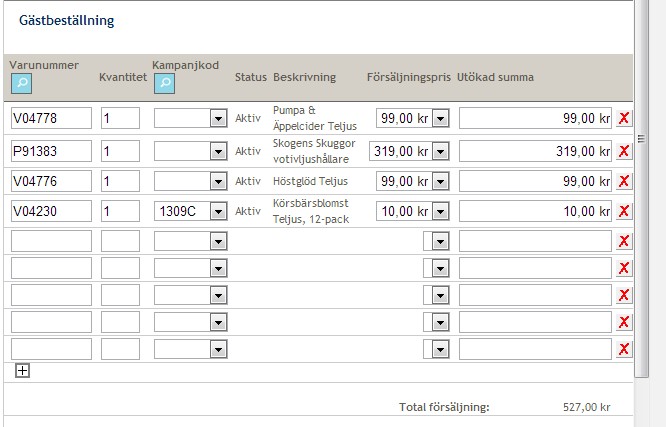Click the V04230 item number field

pos(51,211)
